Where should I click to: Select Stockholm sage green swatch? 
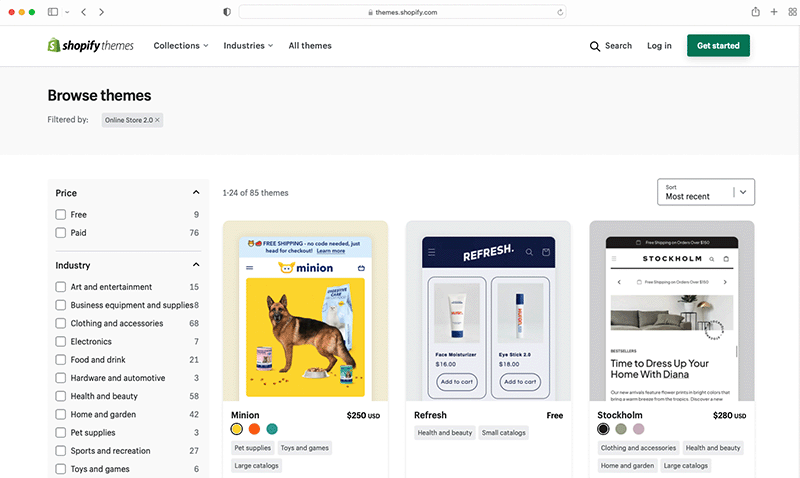click(621, 429)
